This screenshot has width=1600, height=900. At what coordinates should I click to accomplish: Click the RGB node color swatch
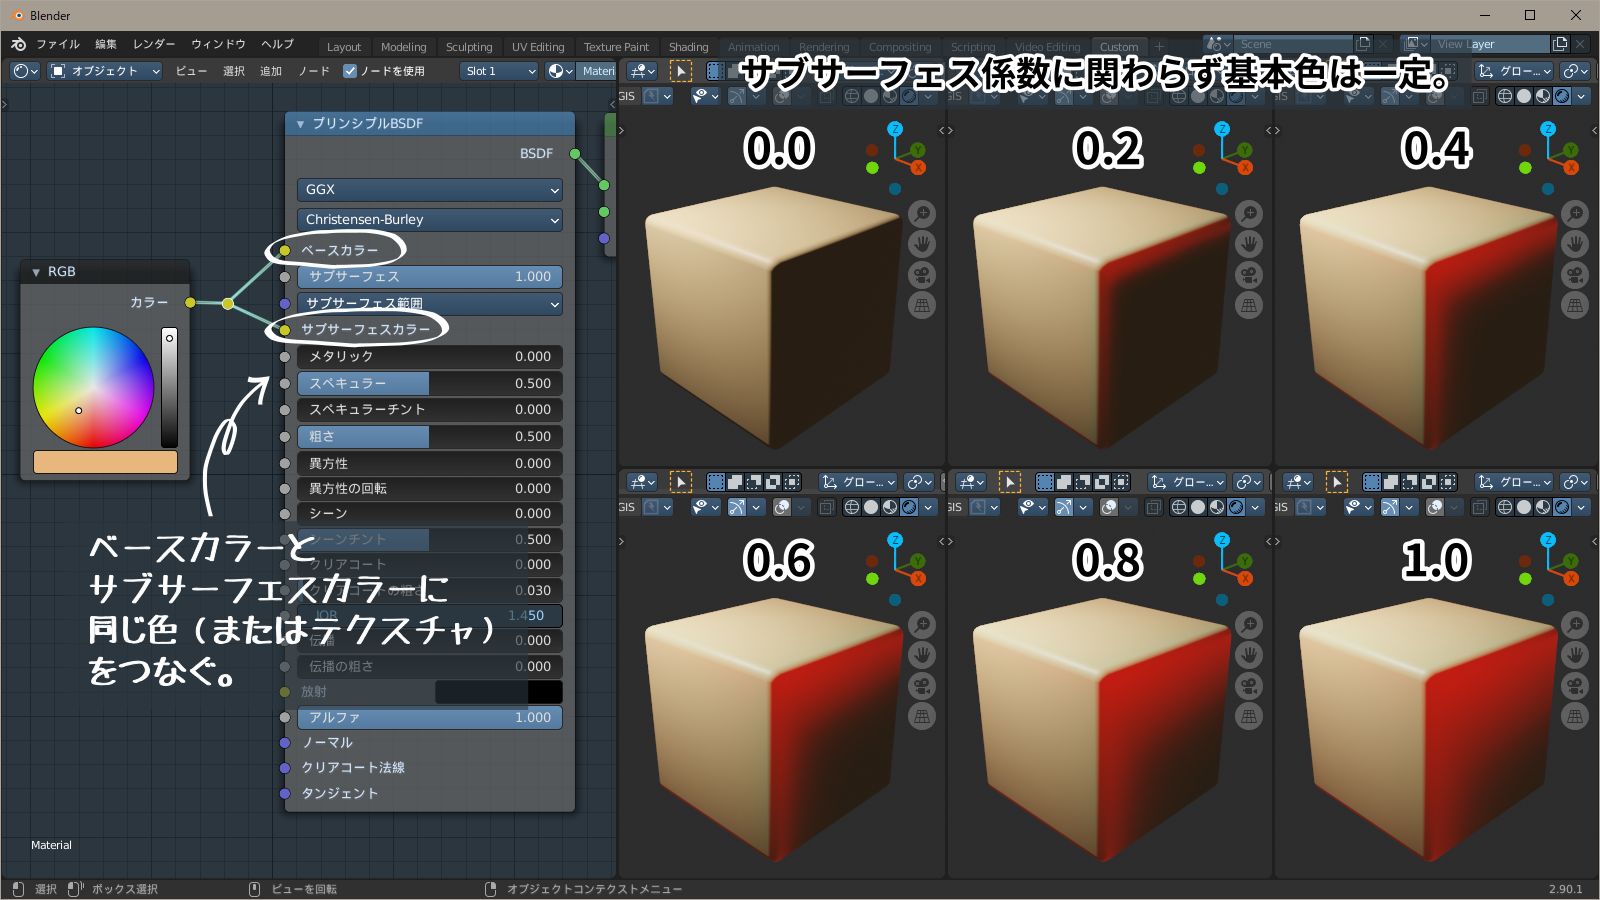pyautogui.click(x=105, y=461)
